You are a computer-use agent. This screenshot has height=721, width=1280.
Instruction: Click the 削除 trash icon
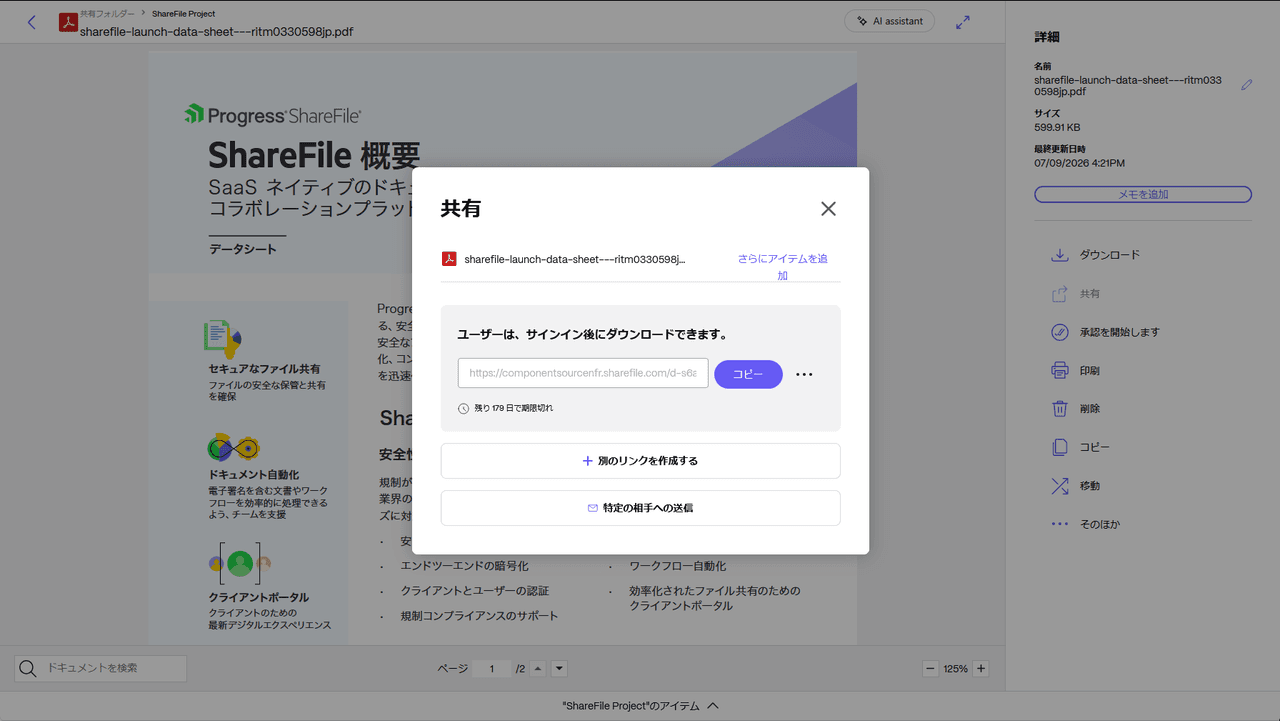[x=1060, y=408]
